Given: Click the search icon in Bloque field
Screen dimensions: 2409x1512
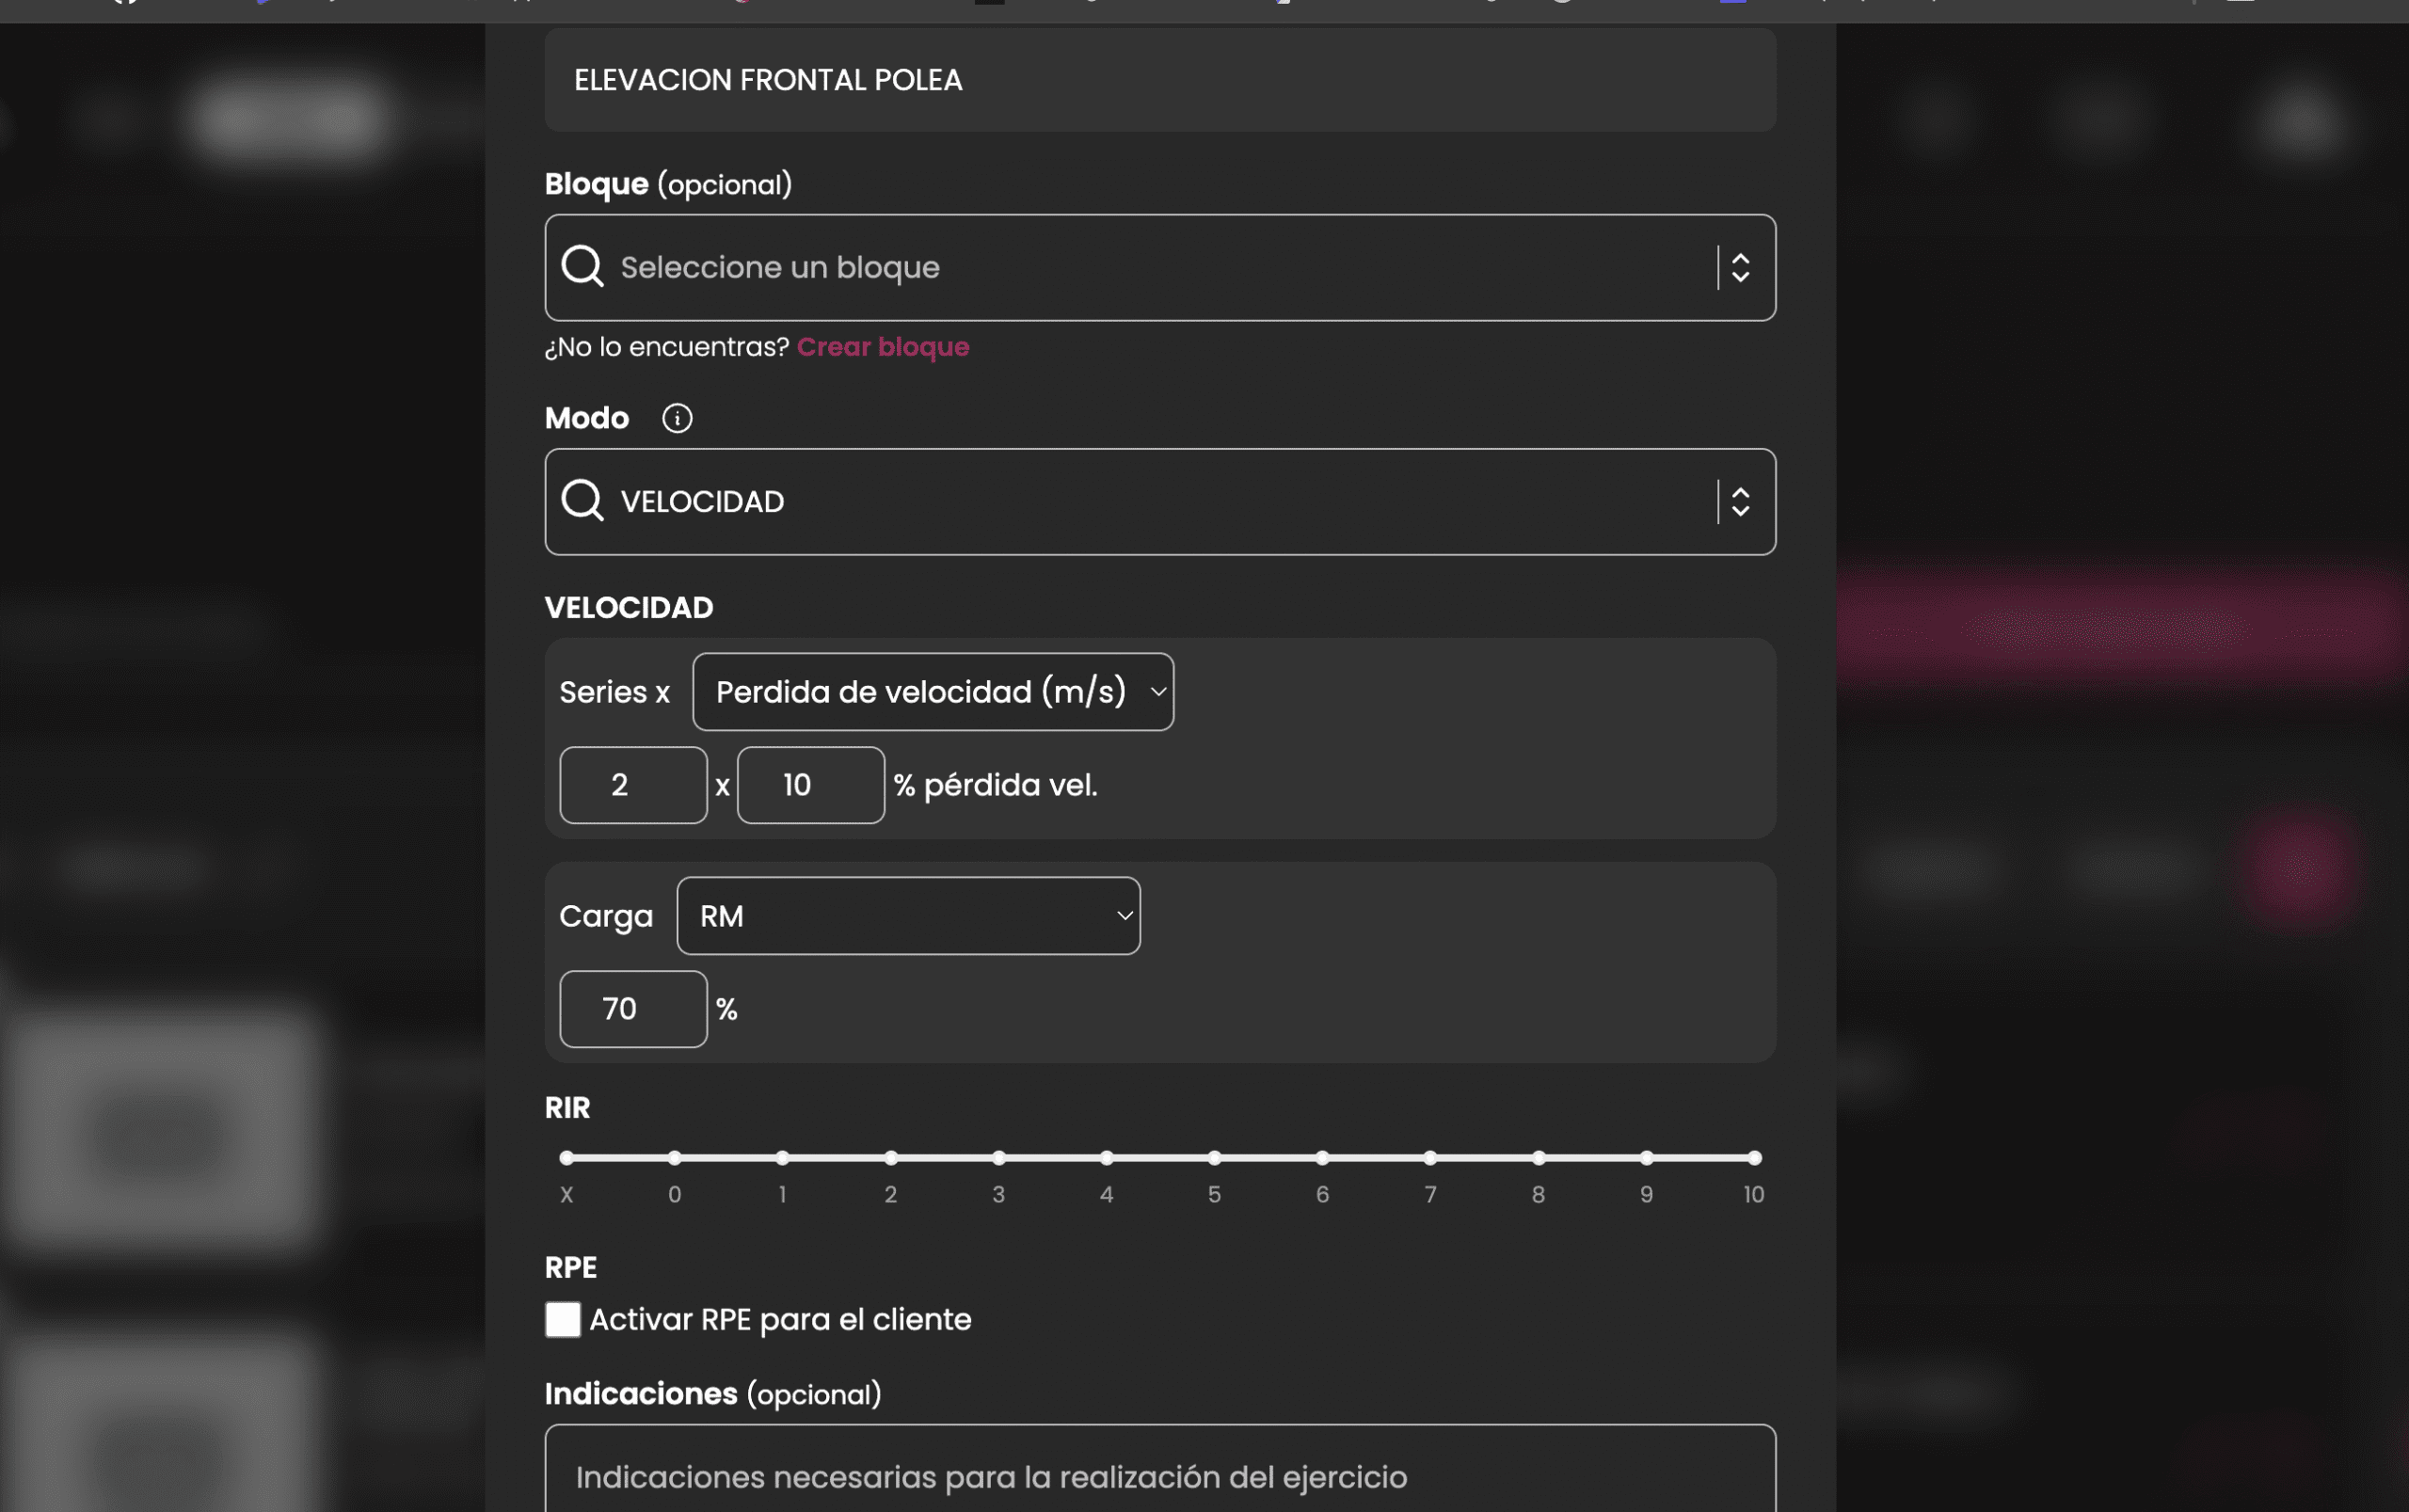Looking at the screenshot, I should pos(582,267).
